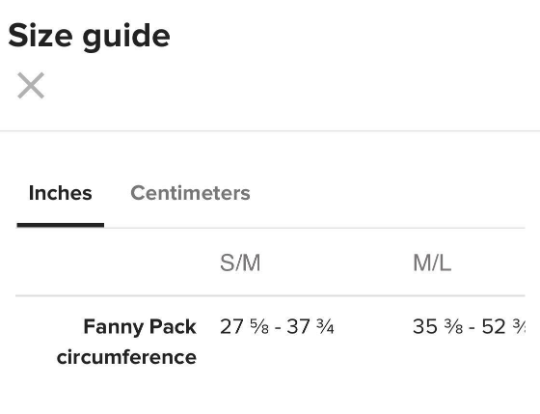This screenshot has width=540, height=414.
Task: Click the tab bar line right of Centimeters
Action: tap(388, 228)
